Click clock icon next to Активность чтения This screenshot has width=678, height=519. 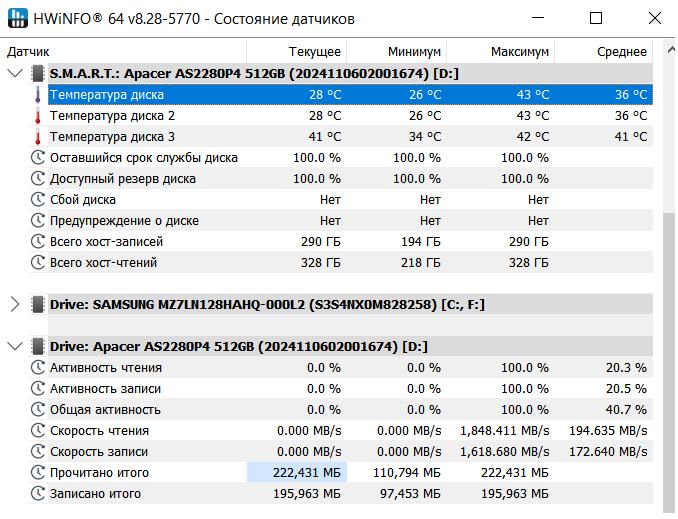pyautogui.click(x=38, y=368)
